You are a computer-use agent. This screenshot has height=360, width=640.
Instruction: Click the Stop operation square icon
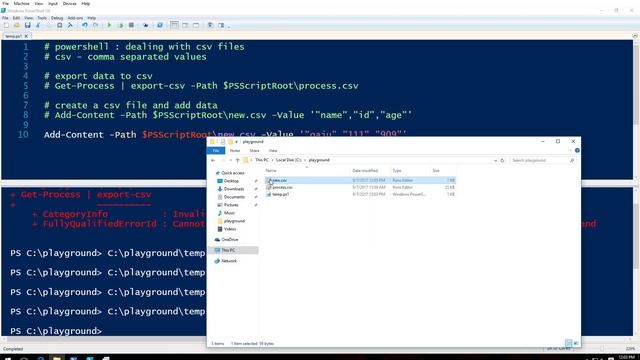[x=131, y=25]
